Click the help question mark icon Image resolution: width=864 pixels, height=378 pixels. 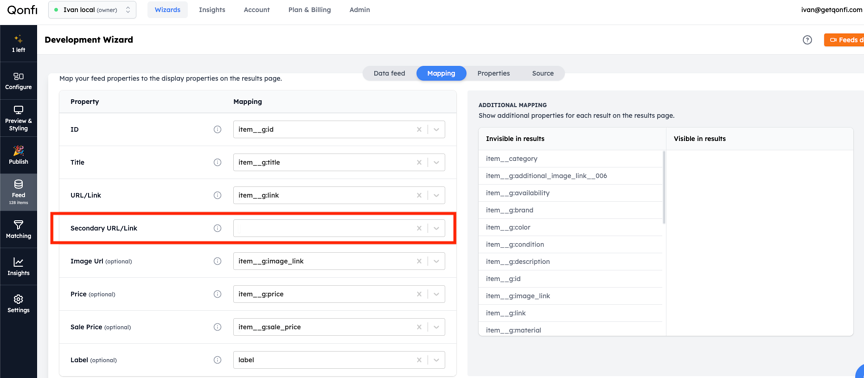click(807, 40)
